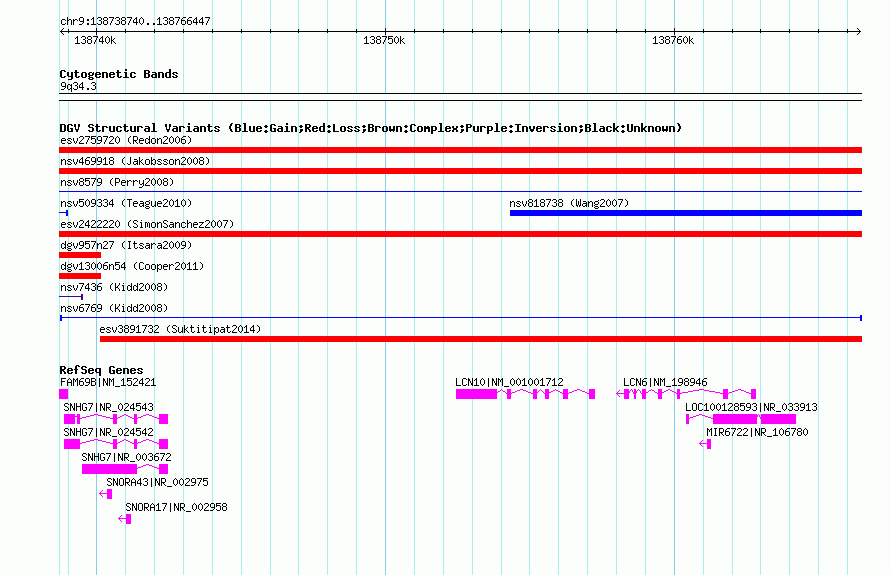The width and height of the screenshot is (890, 575).
Task: Click the 138760k ruler label
Action: 673,40
